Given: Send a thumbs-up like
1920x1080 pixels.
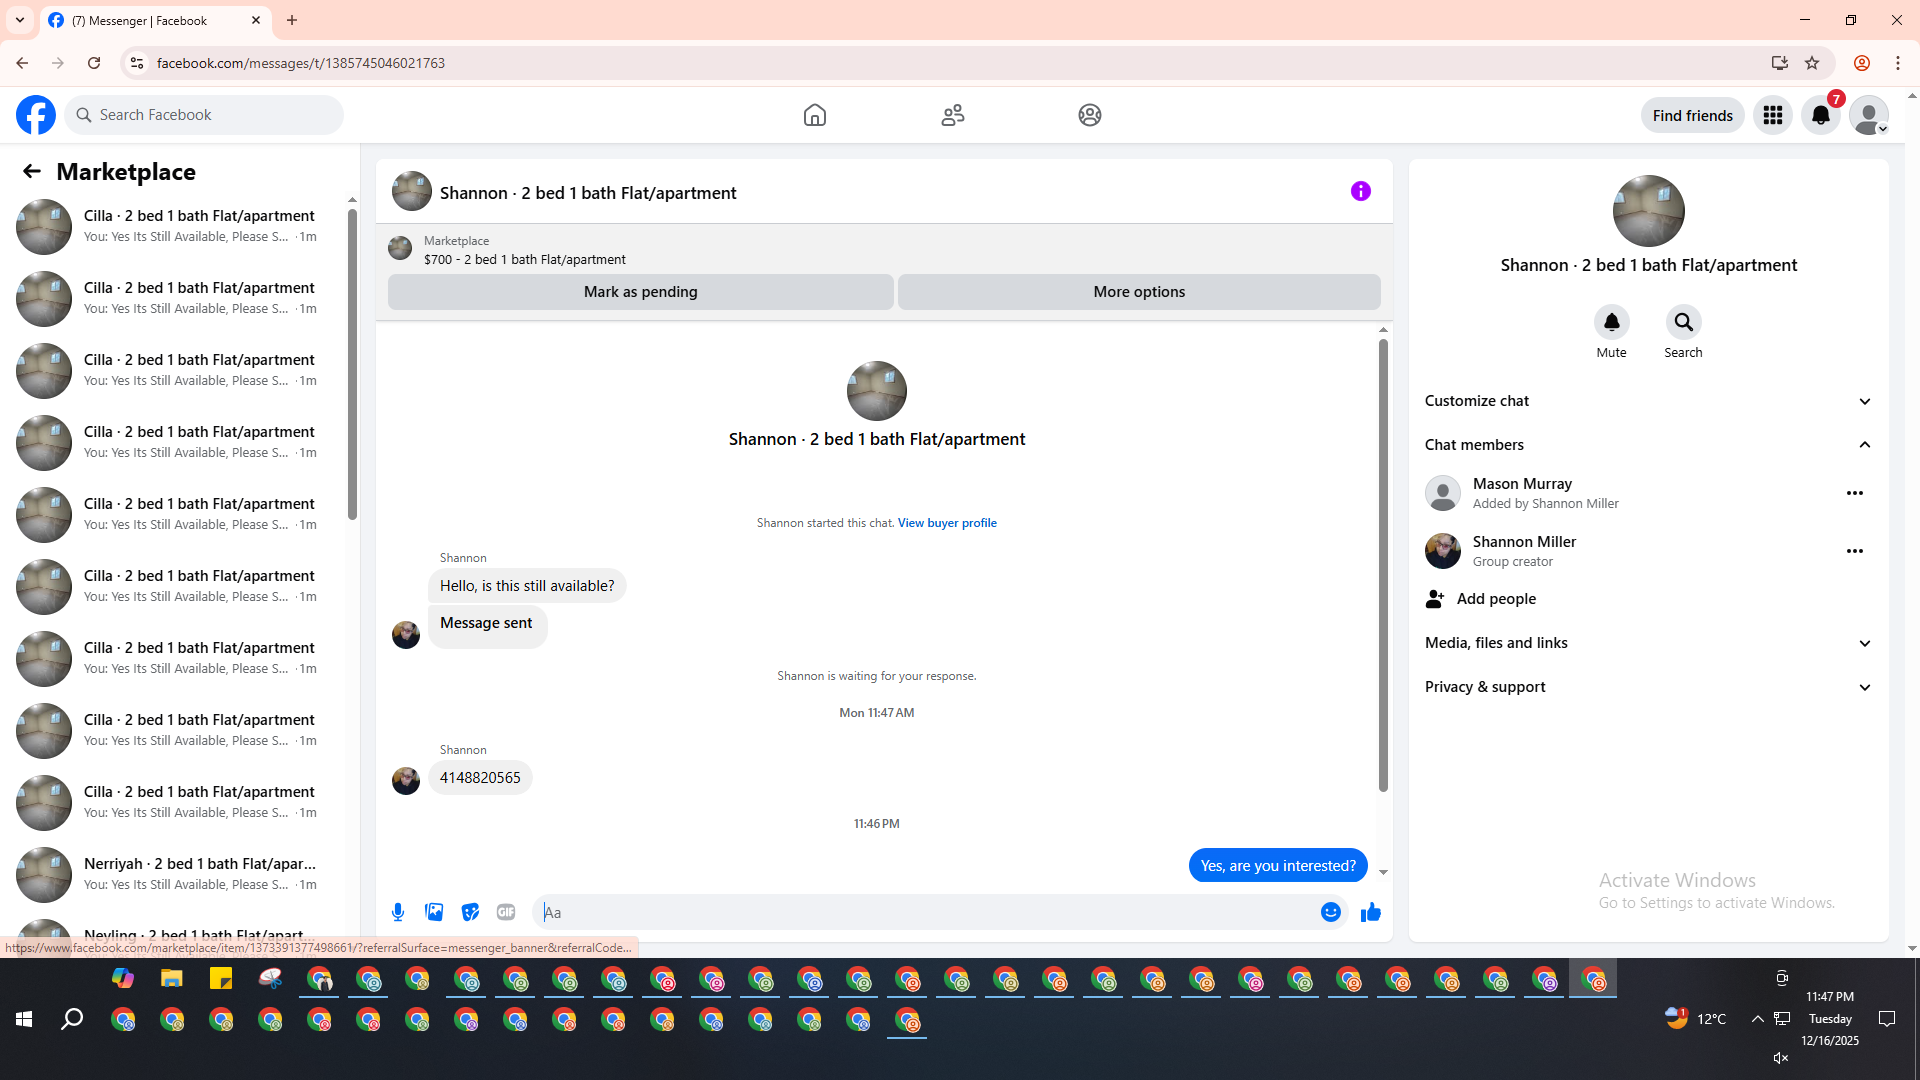Looking at the screenshot, I should click(x=1371, y=912).
